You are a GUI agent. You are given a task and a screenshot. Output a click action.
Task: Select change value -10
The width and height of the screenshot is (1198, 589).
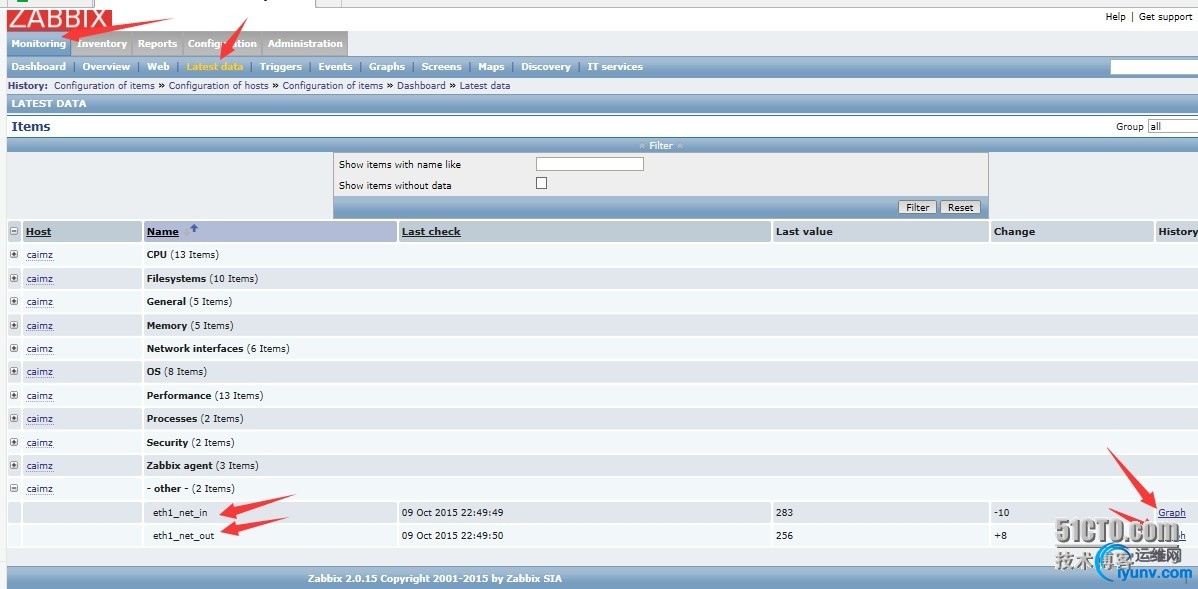[x=1001, y=513]
